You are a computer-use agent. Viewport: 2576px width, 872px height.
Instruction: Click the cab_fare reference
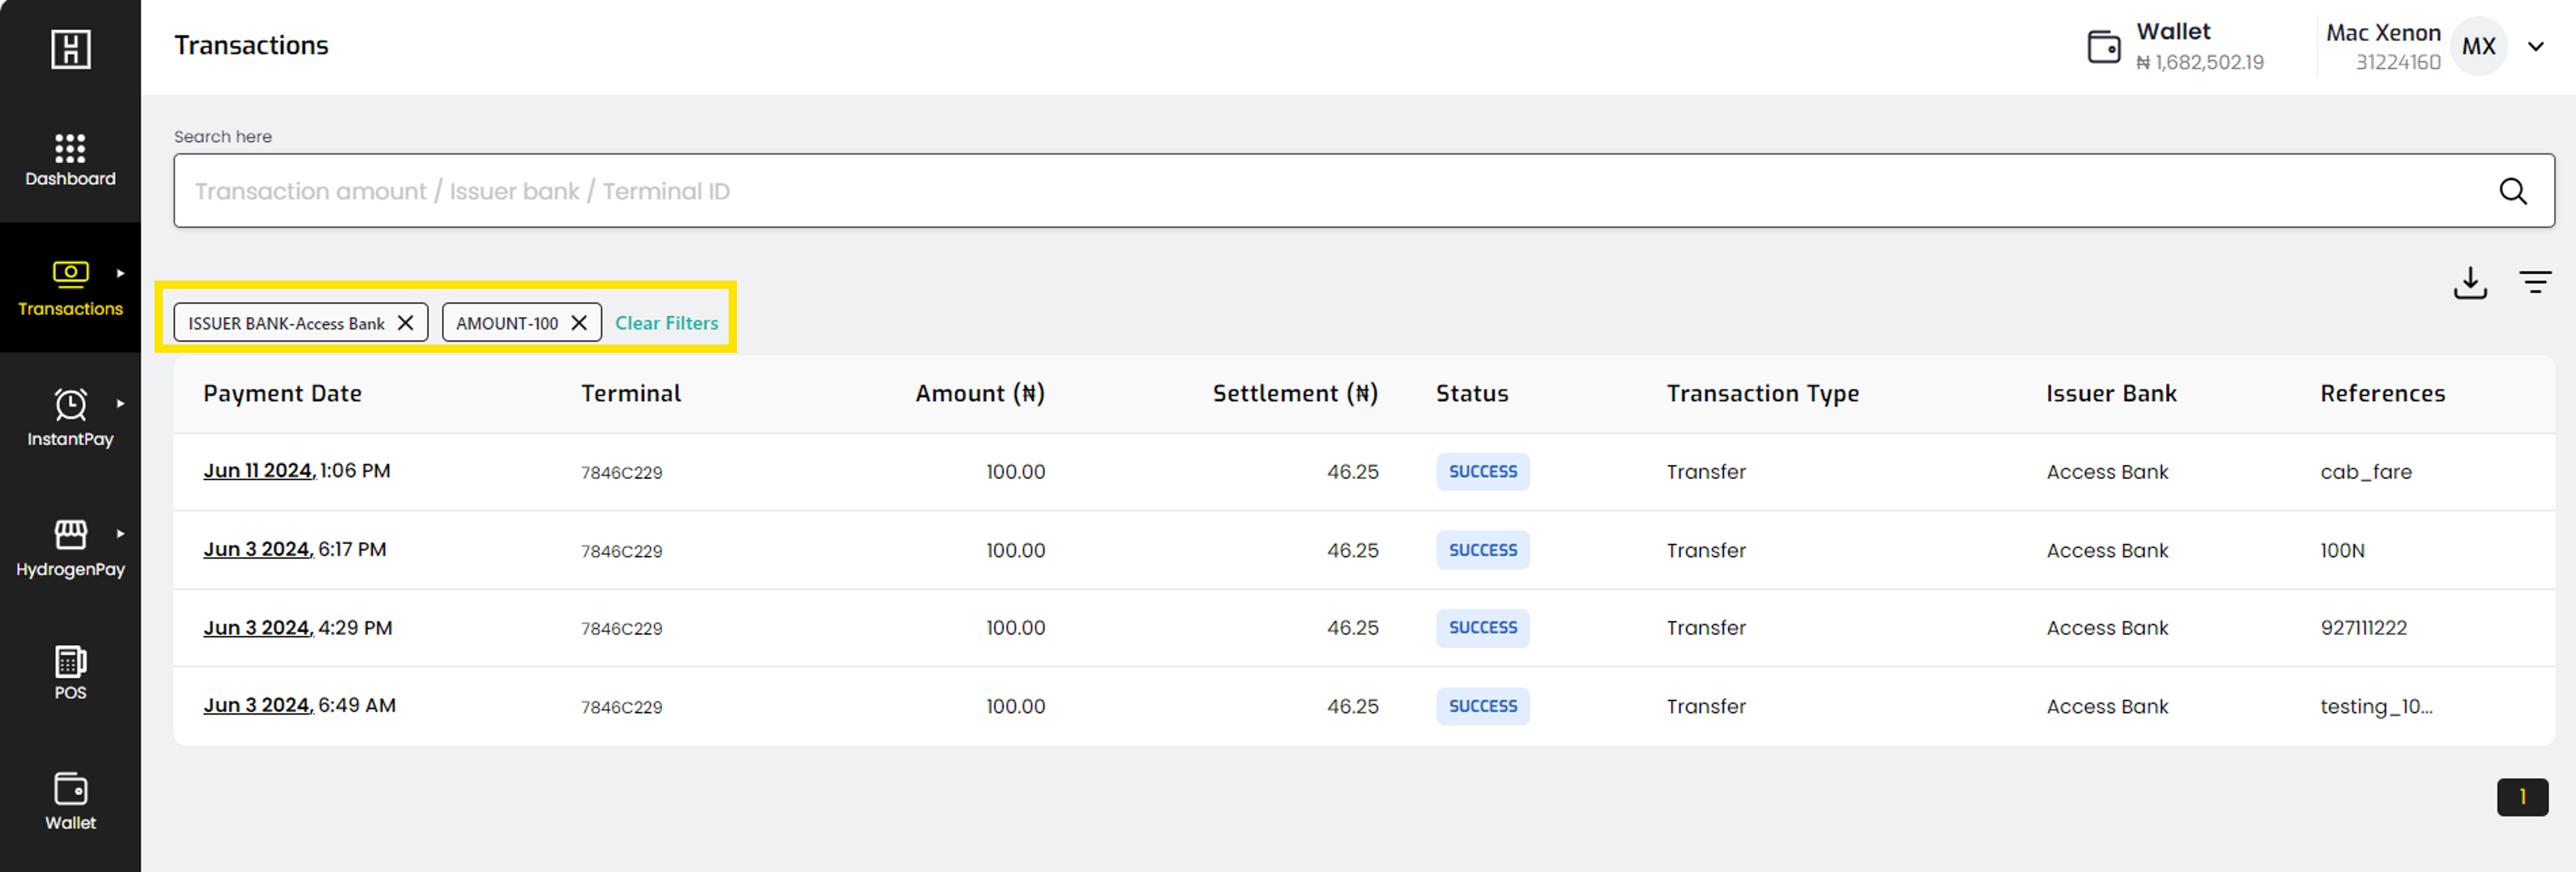tap(2366, 472)
